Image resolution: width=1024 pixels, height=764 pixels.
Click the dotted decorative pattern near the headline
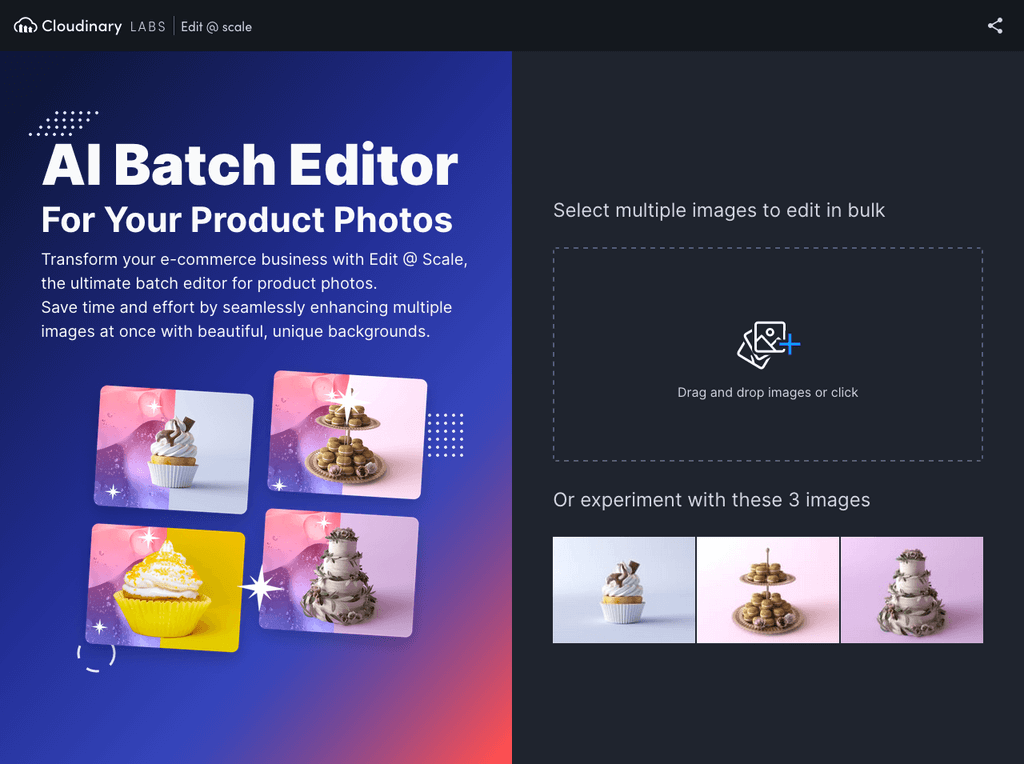pyautogui.click(x=64, y=122)
